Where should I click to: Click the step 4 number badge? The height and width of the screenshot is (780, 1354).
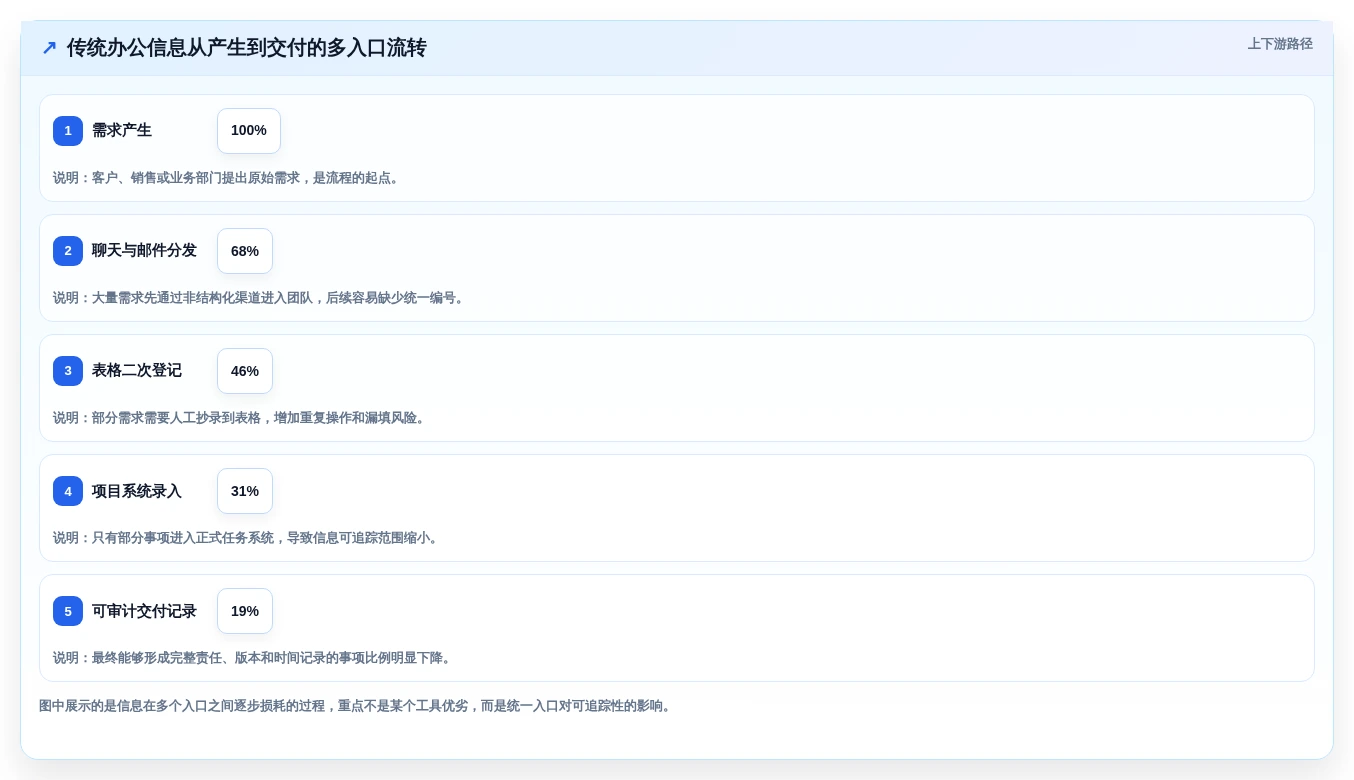pos(68,491)
